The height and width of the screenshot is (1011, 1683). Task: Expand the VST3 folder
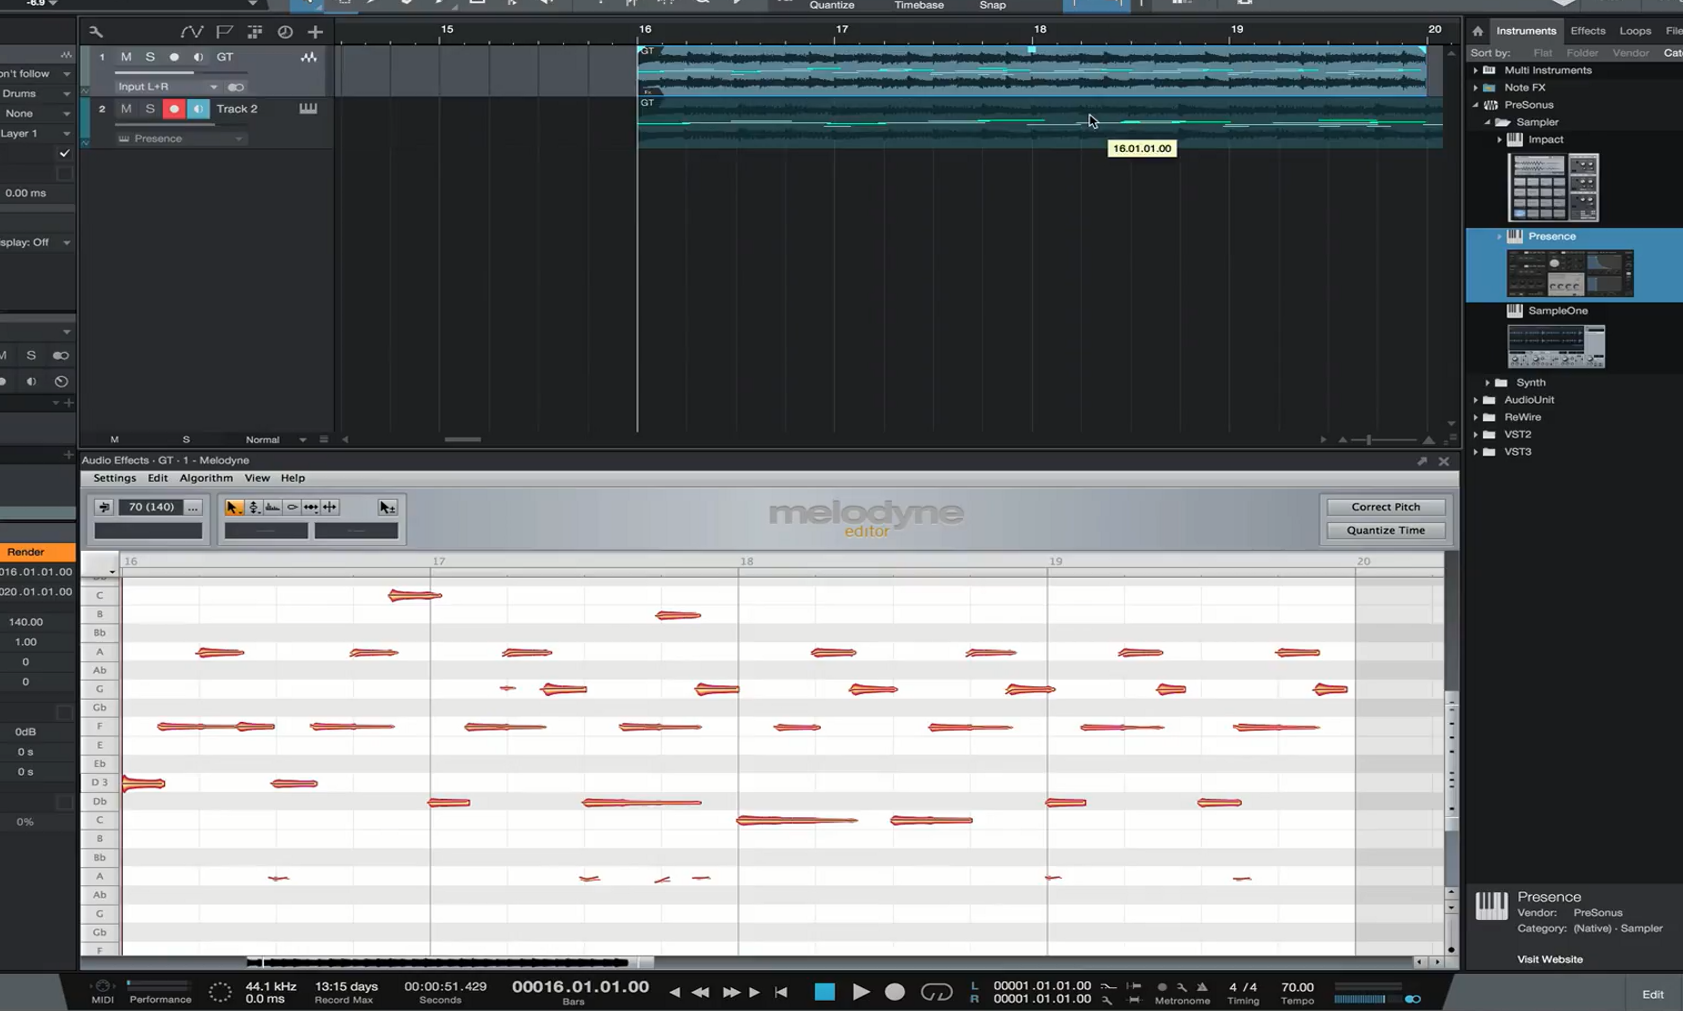click(1475, 452)
